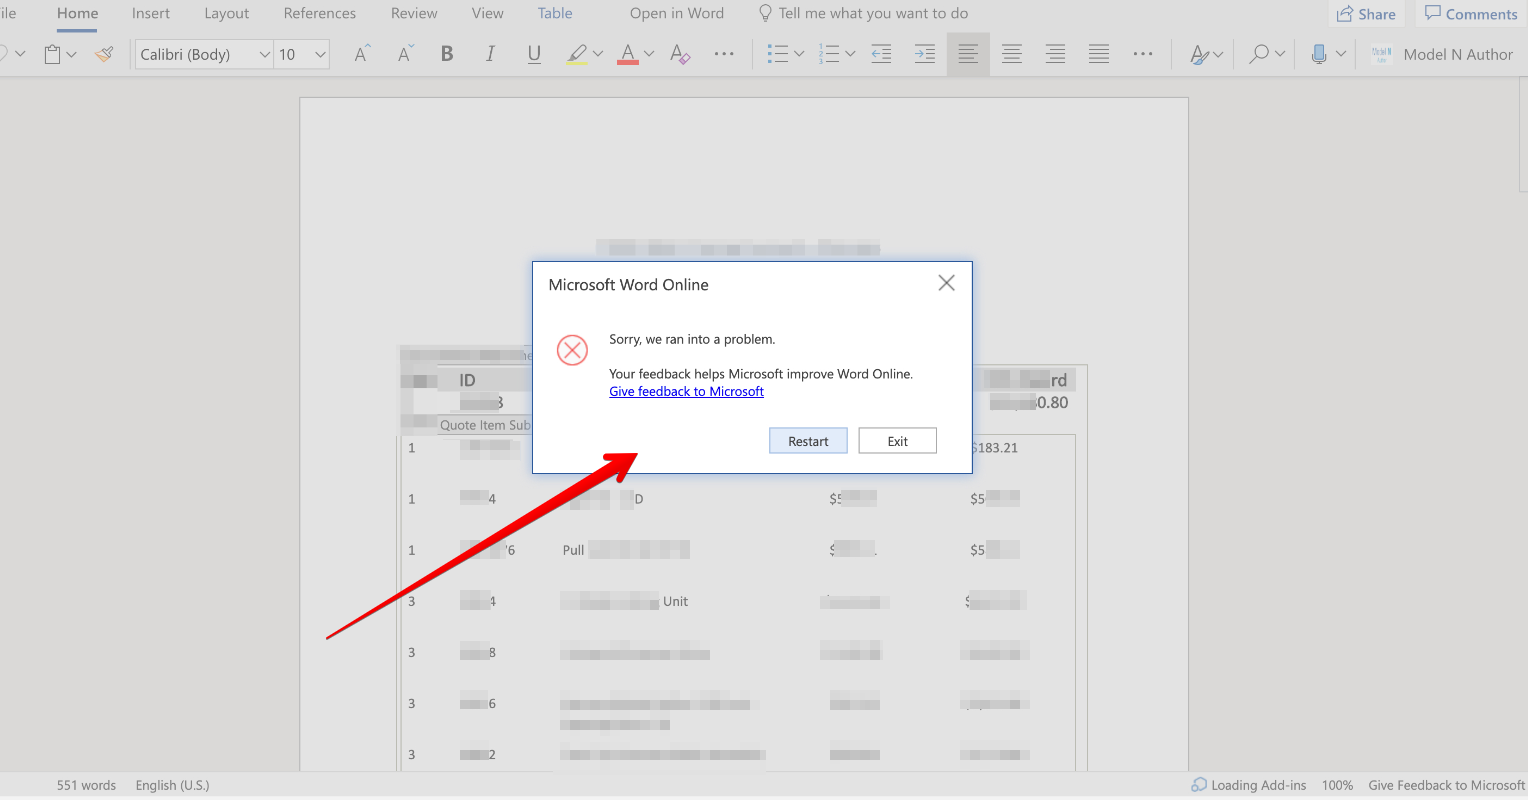Decrease the indent level

(881, 54)
